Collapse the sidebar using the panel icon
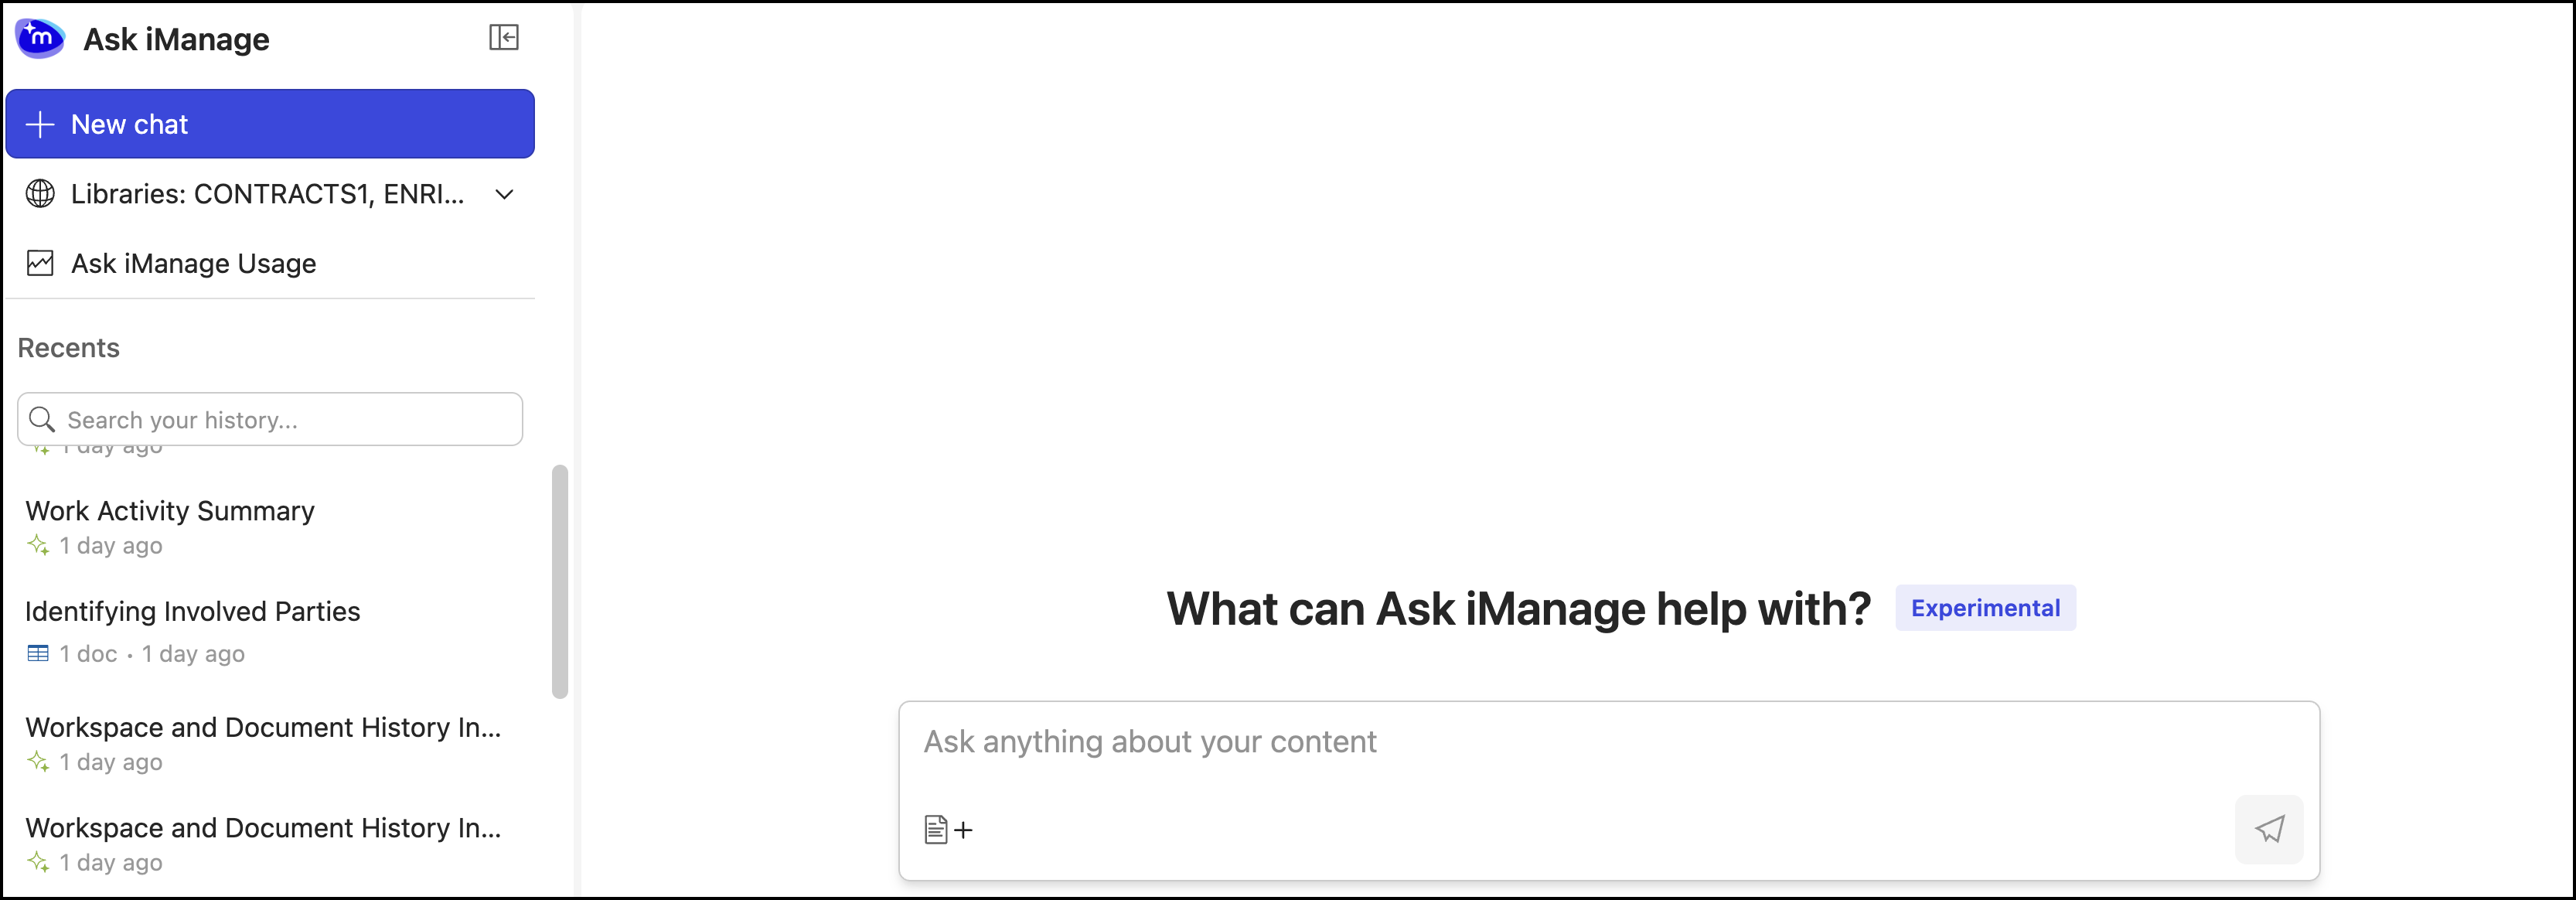Image resolution: width=2576 pixels, height=900 pixels. pos(505,37)
